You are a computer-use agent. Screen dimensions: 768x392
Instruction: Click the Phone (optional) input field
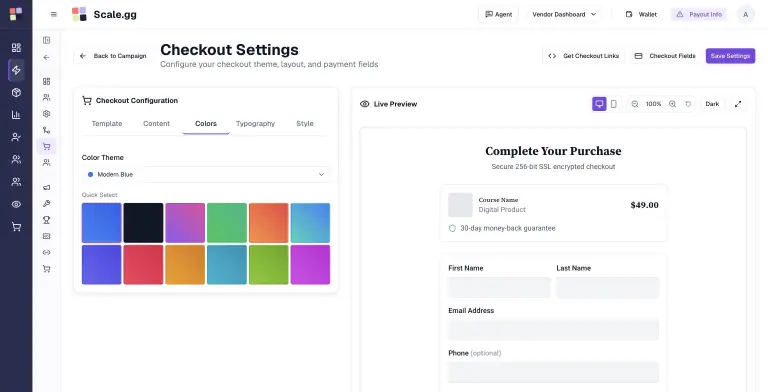(553, 372)
